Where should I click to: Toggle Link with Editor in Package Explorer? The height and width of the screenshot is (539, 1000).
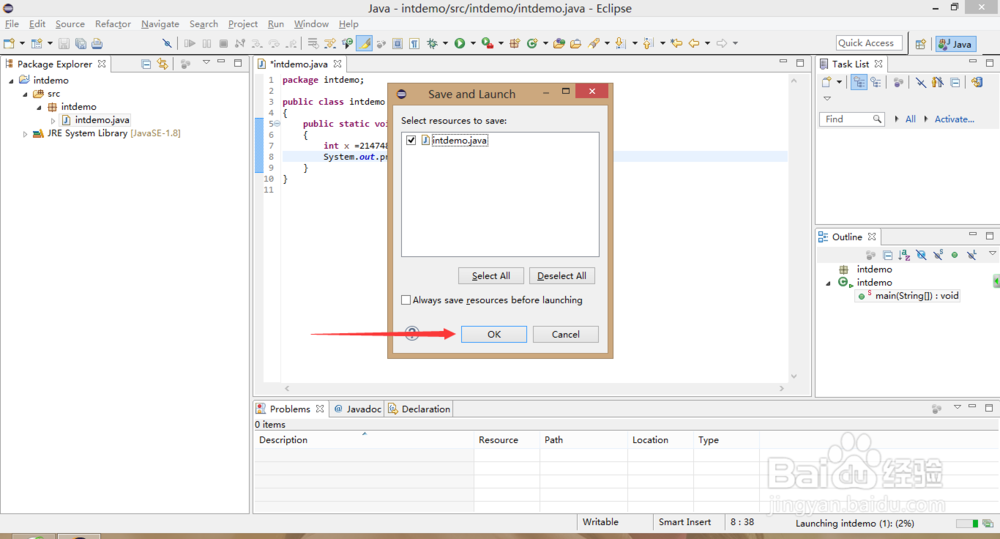point(163,64)
